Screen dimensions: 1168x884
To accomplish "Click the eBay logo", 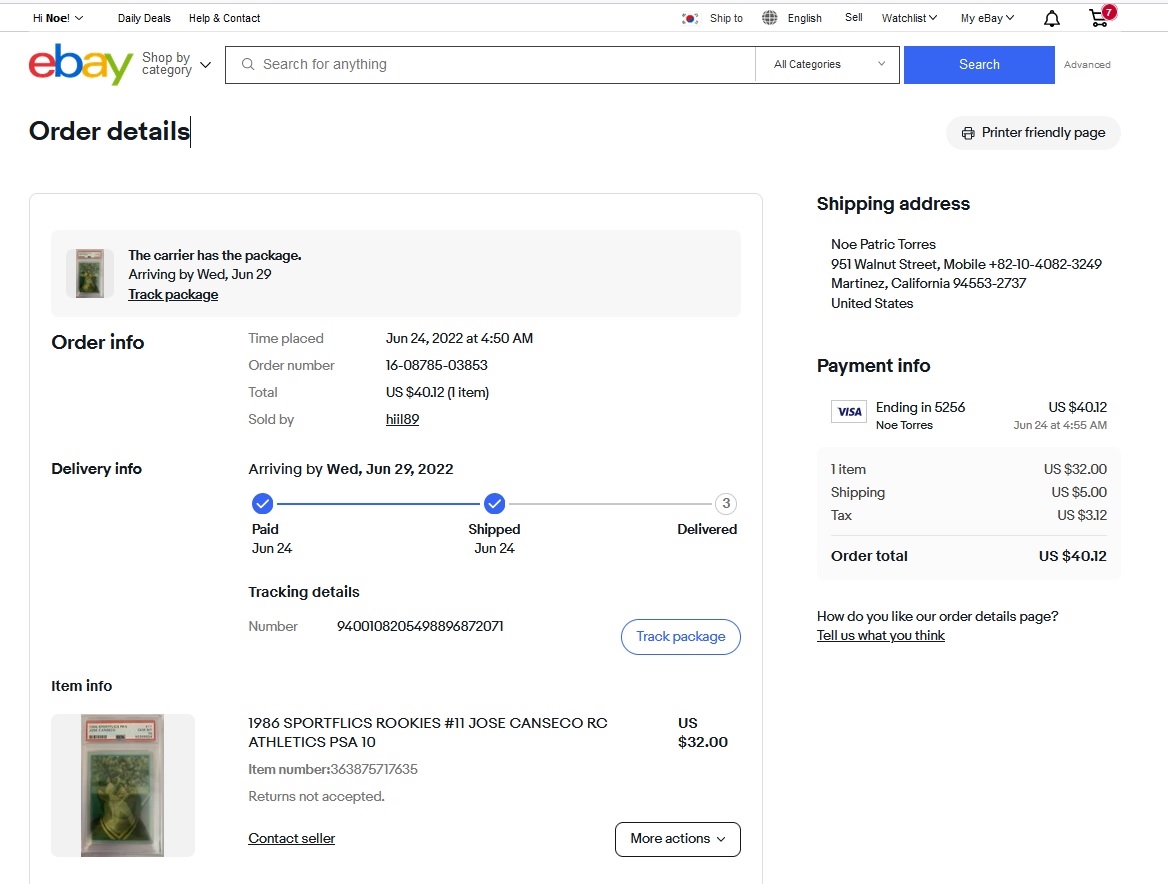I will tap(80, 64).
